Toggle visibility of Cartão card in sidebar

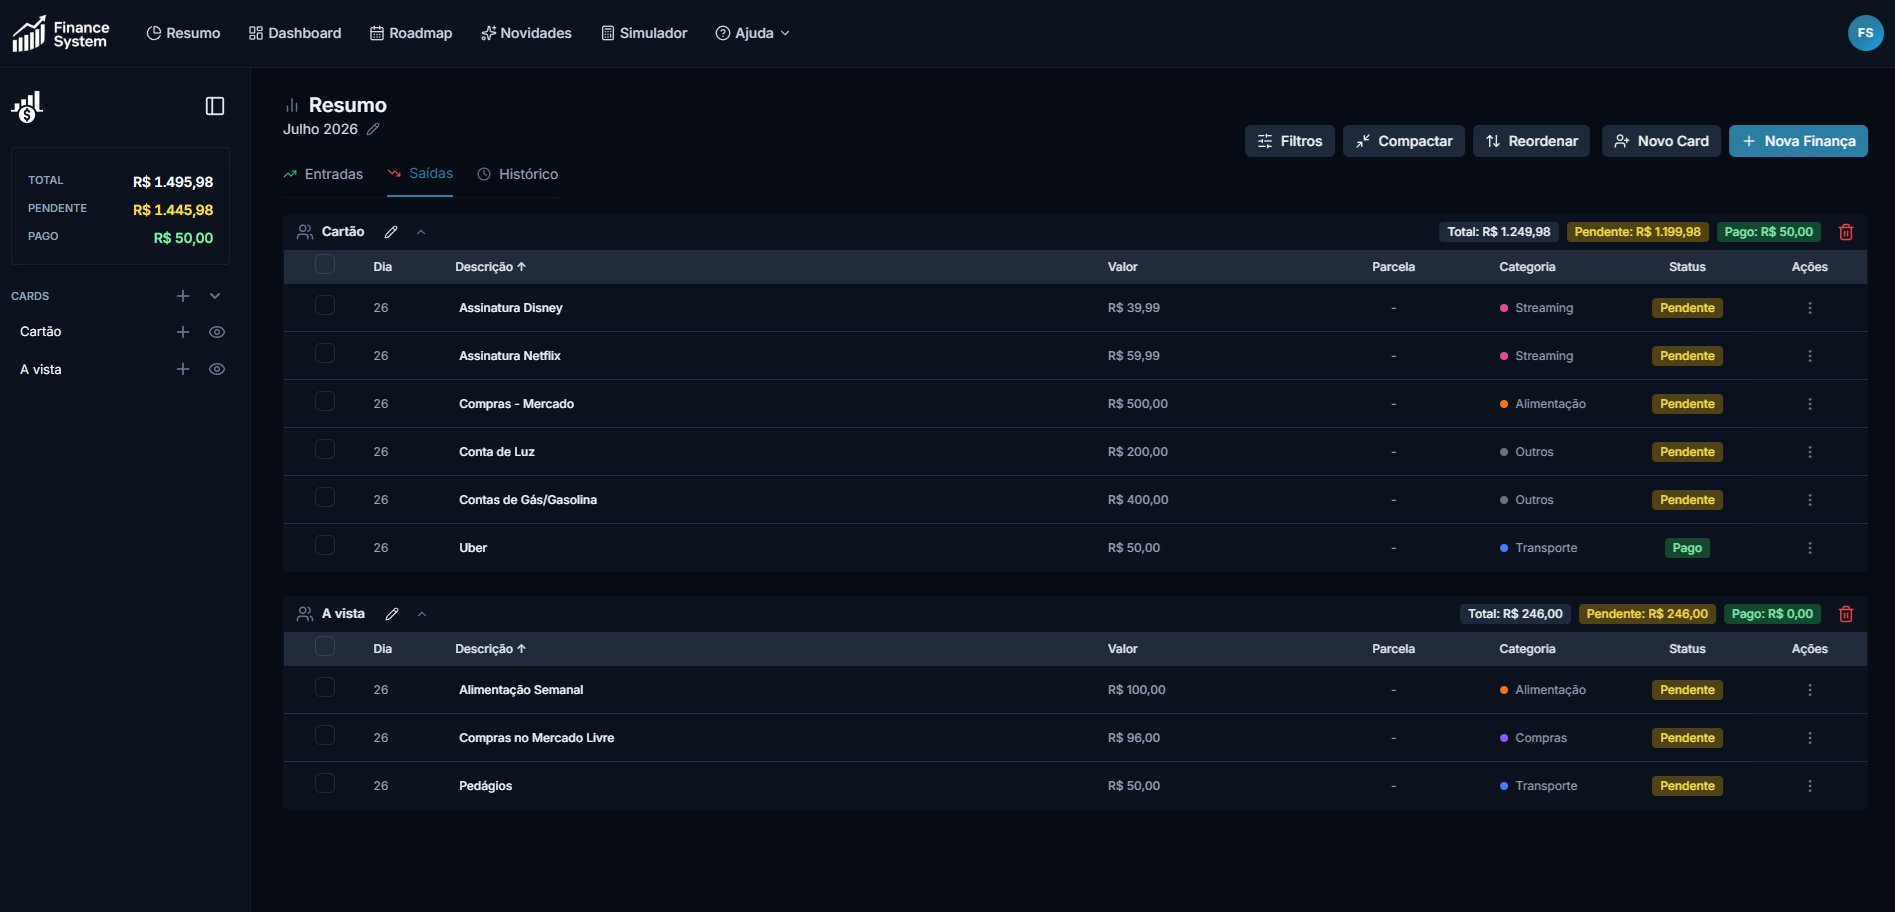[x=217, y=332]
